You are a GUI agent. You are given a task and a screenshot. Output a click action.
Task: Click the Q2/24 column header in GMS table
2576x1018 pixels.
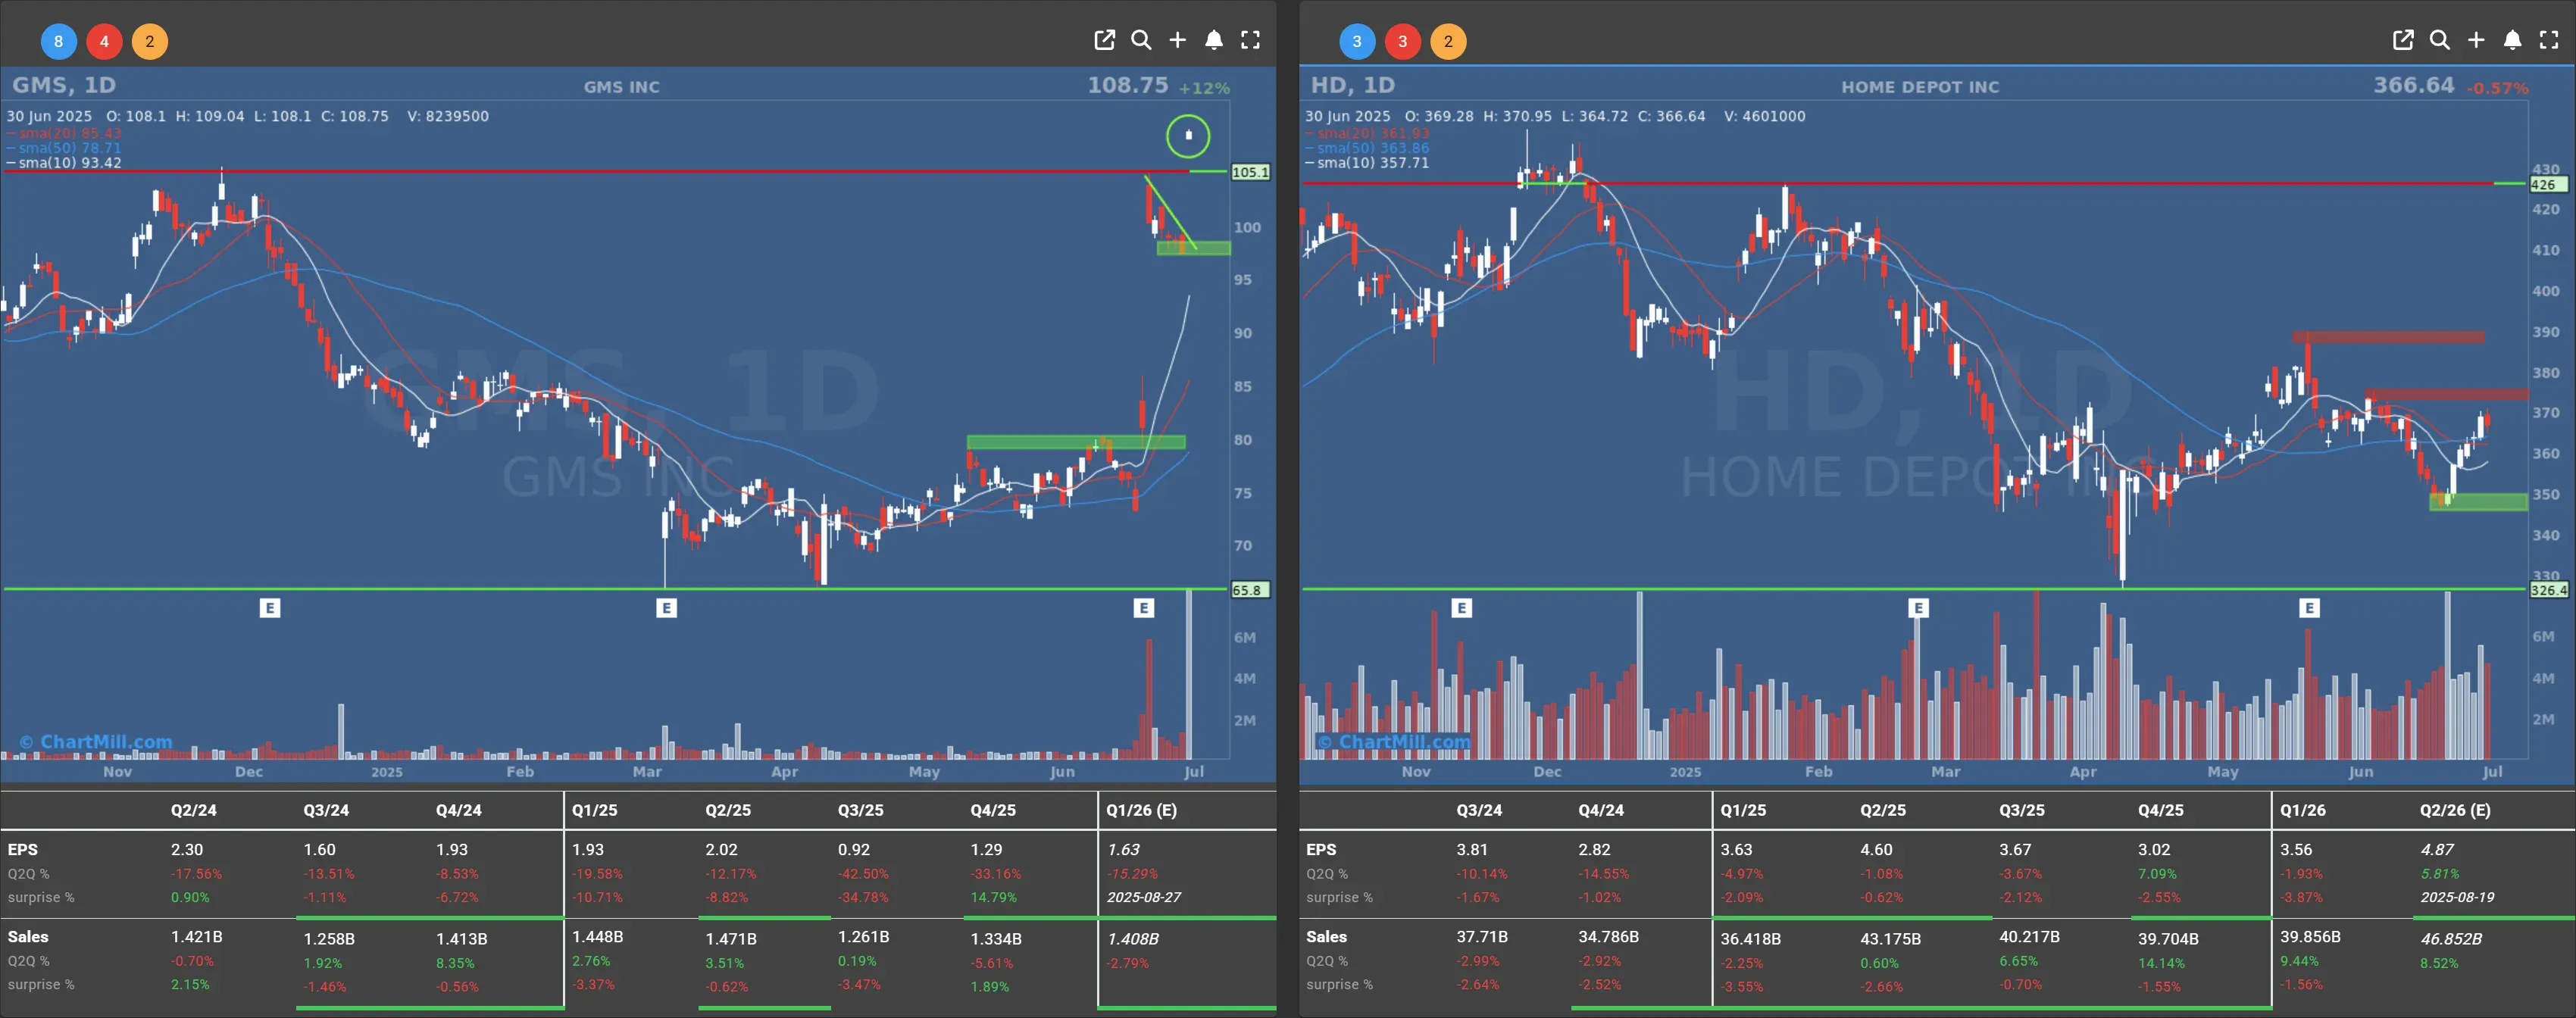193,810
